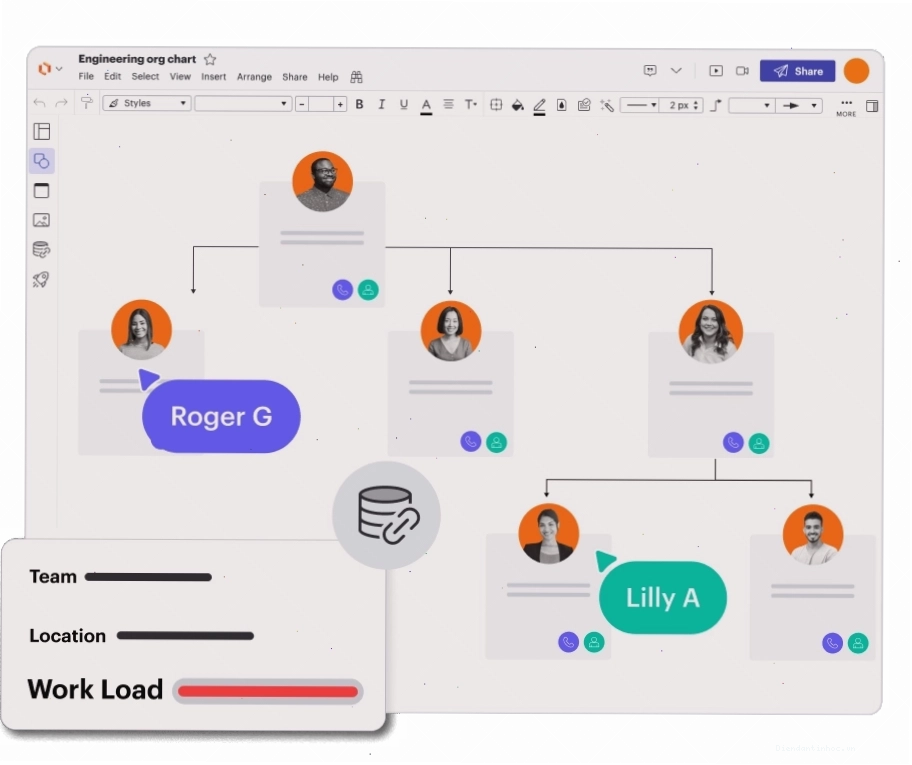This screenshot has width=912, height=765.
Task: Select the fill color bucket tool
Action: point(517,105)
